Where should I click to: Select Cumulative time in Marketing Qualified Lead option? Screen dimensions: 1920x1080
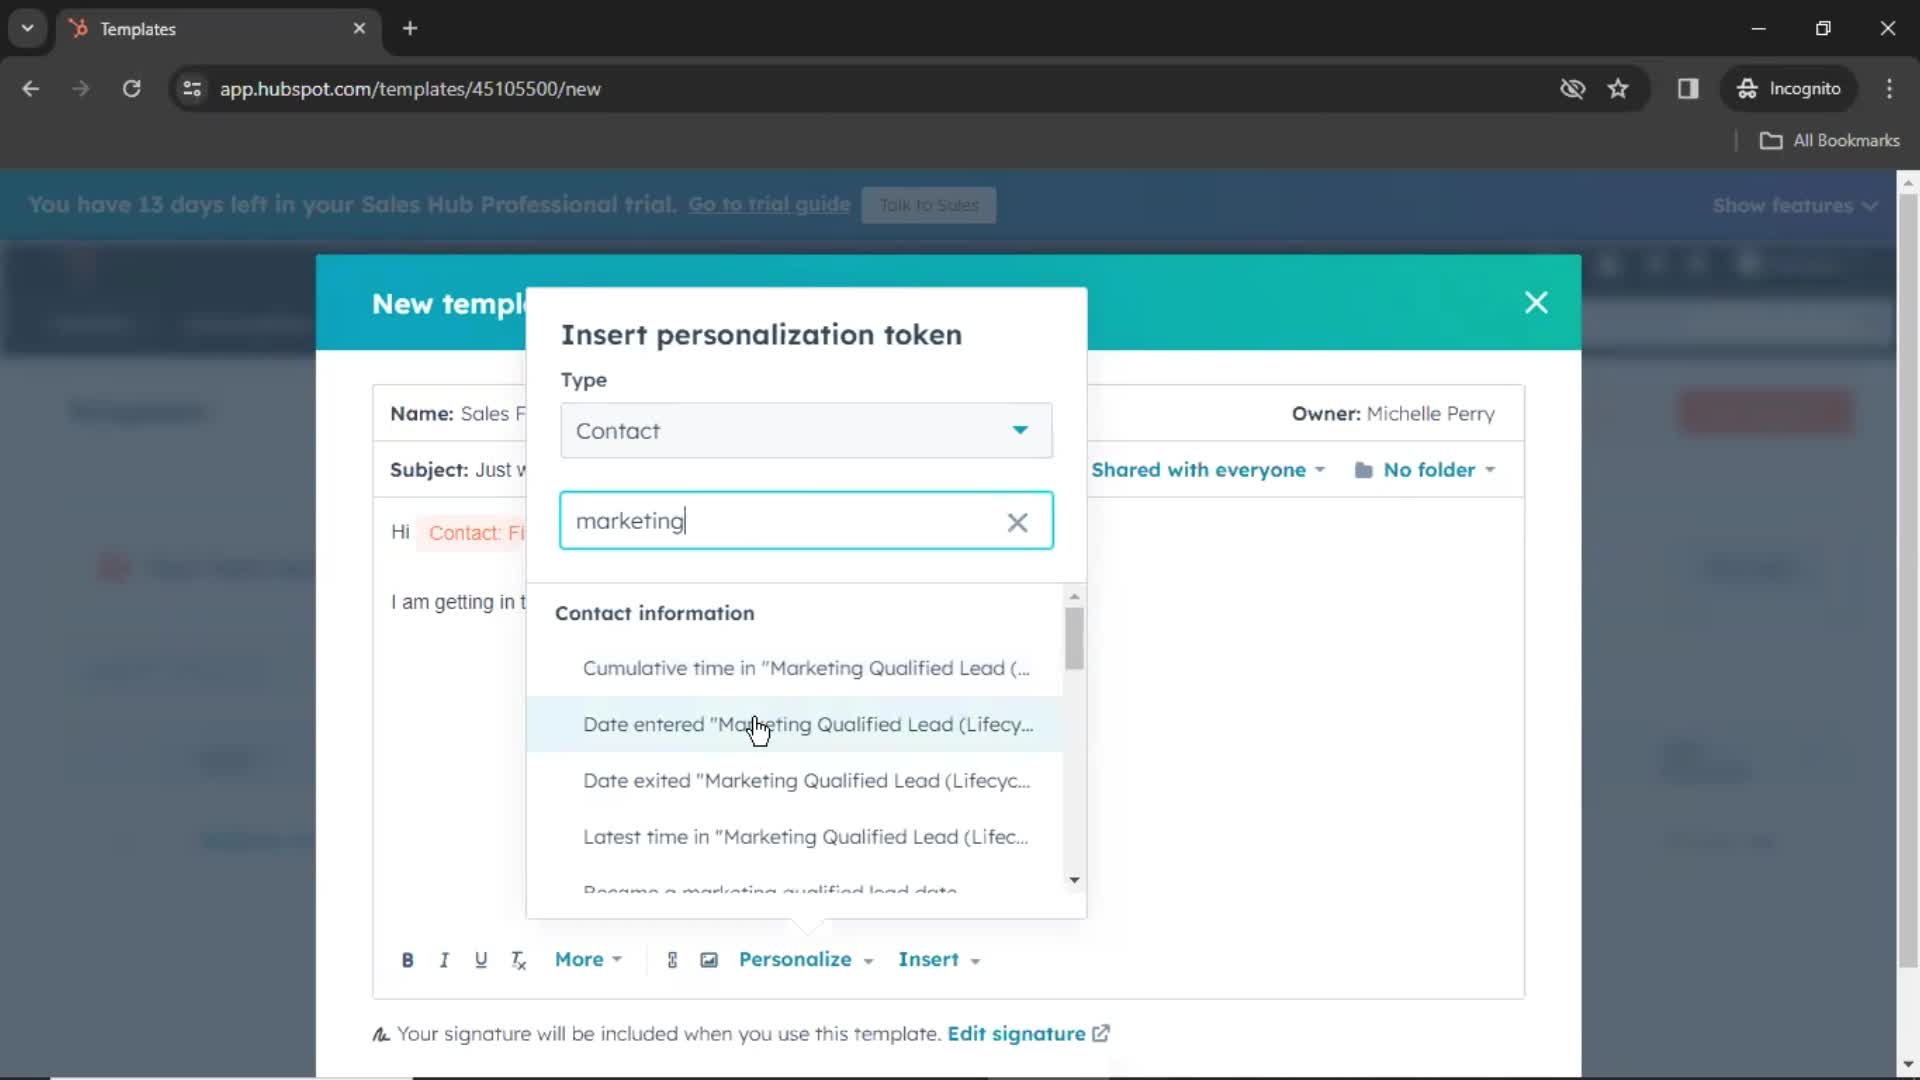[807, 667]
